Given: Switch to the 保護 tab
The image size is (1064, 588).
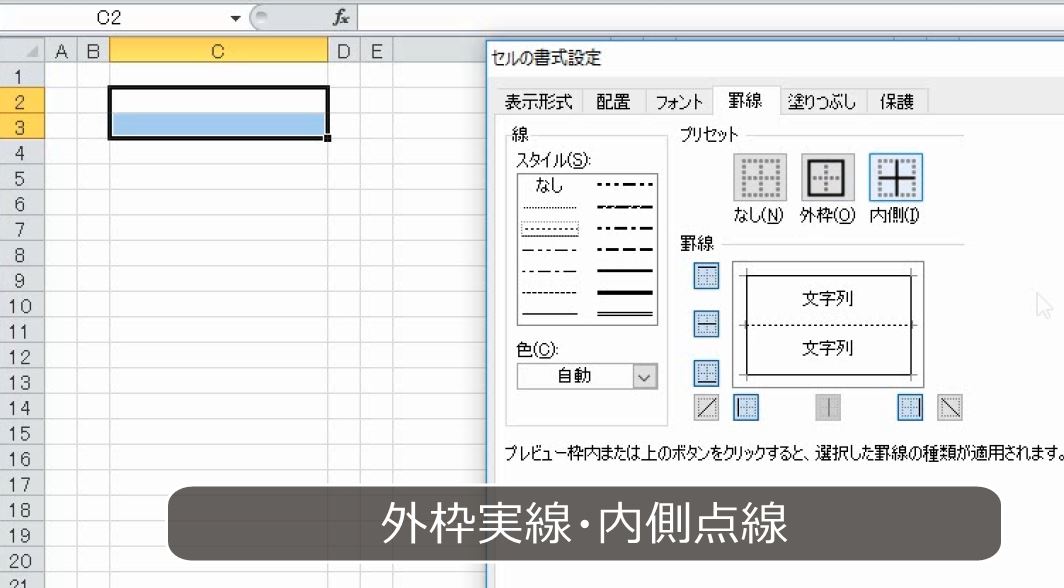Looking at the screenshot, I should 897,102.
